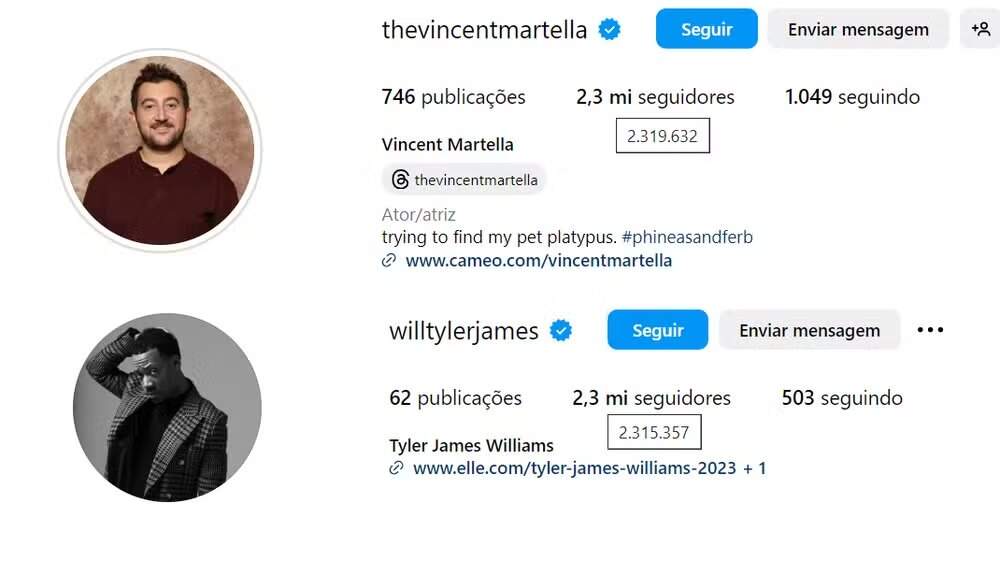Open the add-person suggestions icon
This screenshot has width=1000, height=561.
pos(980,29)
